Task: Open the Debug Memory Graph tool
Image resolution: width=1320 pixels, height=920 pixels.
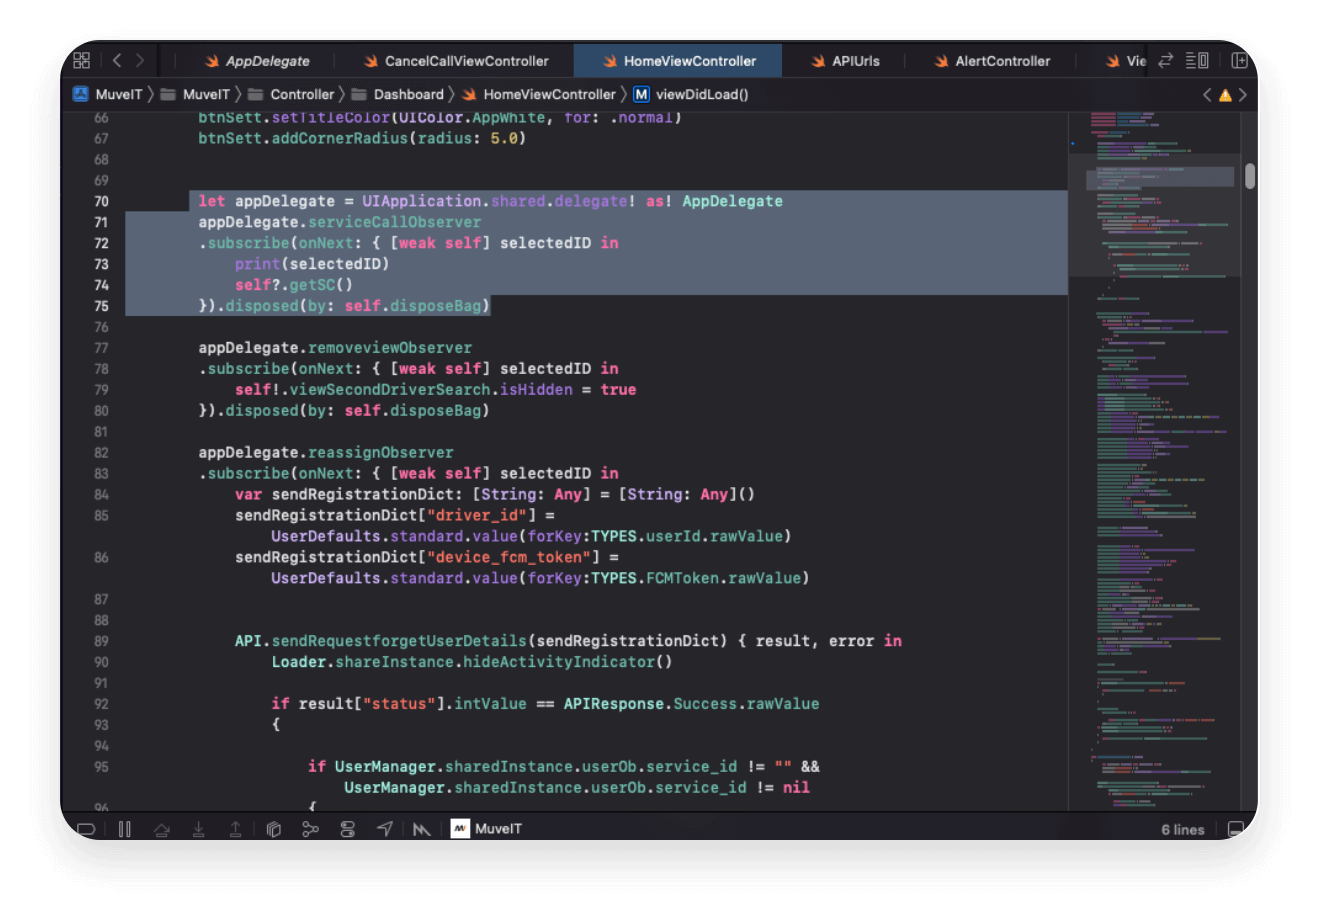Action: [310, 829]
